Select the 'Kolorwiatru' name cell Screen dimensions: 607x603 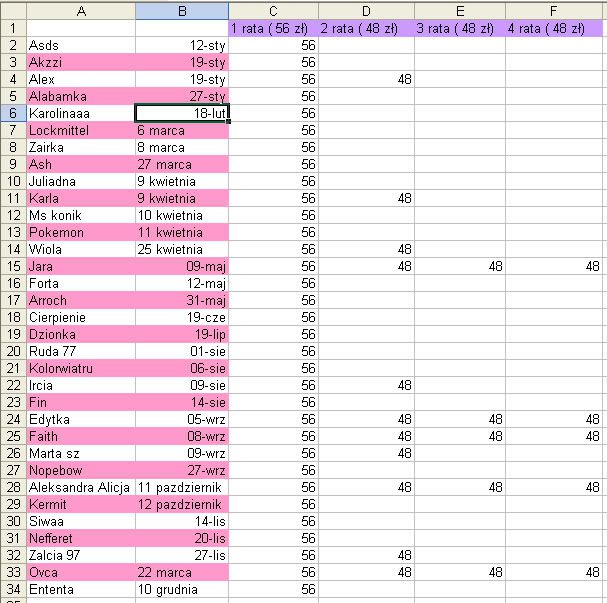click(x=81, y=368)
